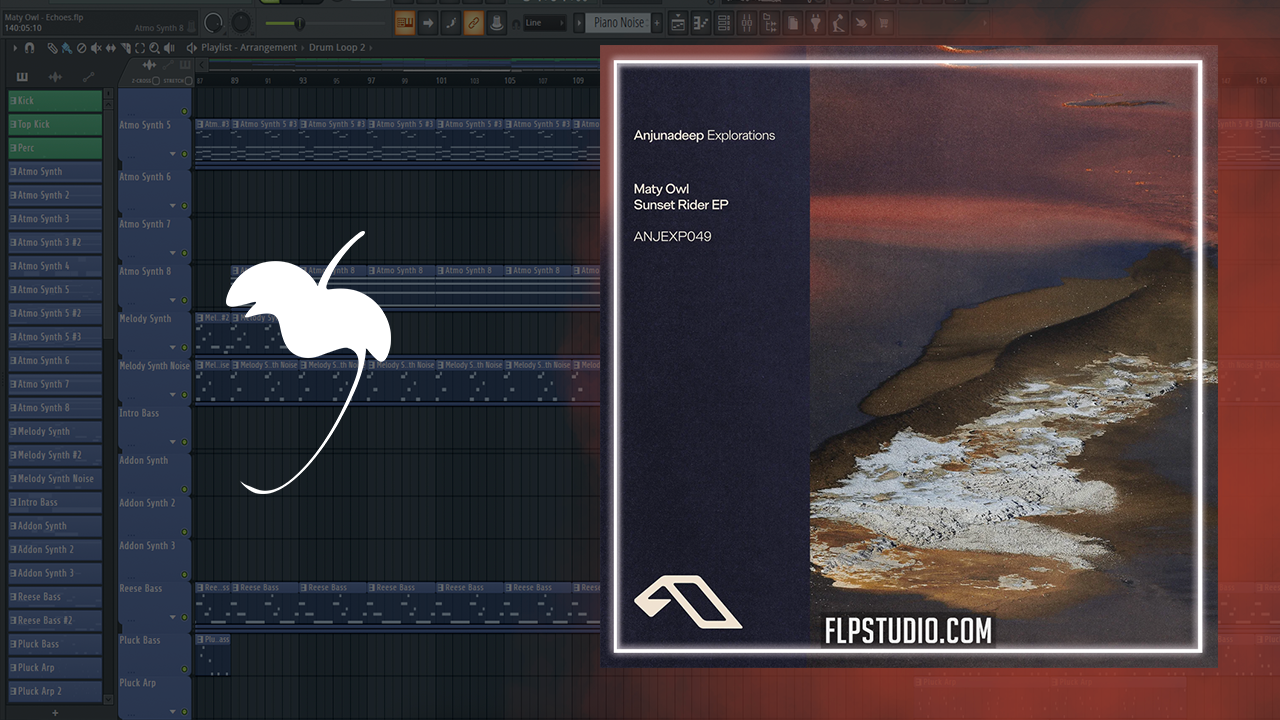The height and width of the screenshot is (720, 1280).
Task: Mute the Atmo Synth 5 track
Action: tap(184, 111)
